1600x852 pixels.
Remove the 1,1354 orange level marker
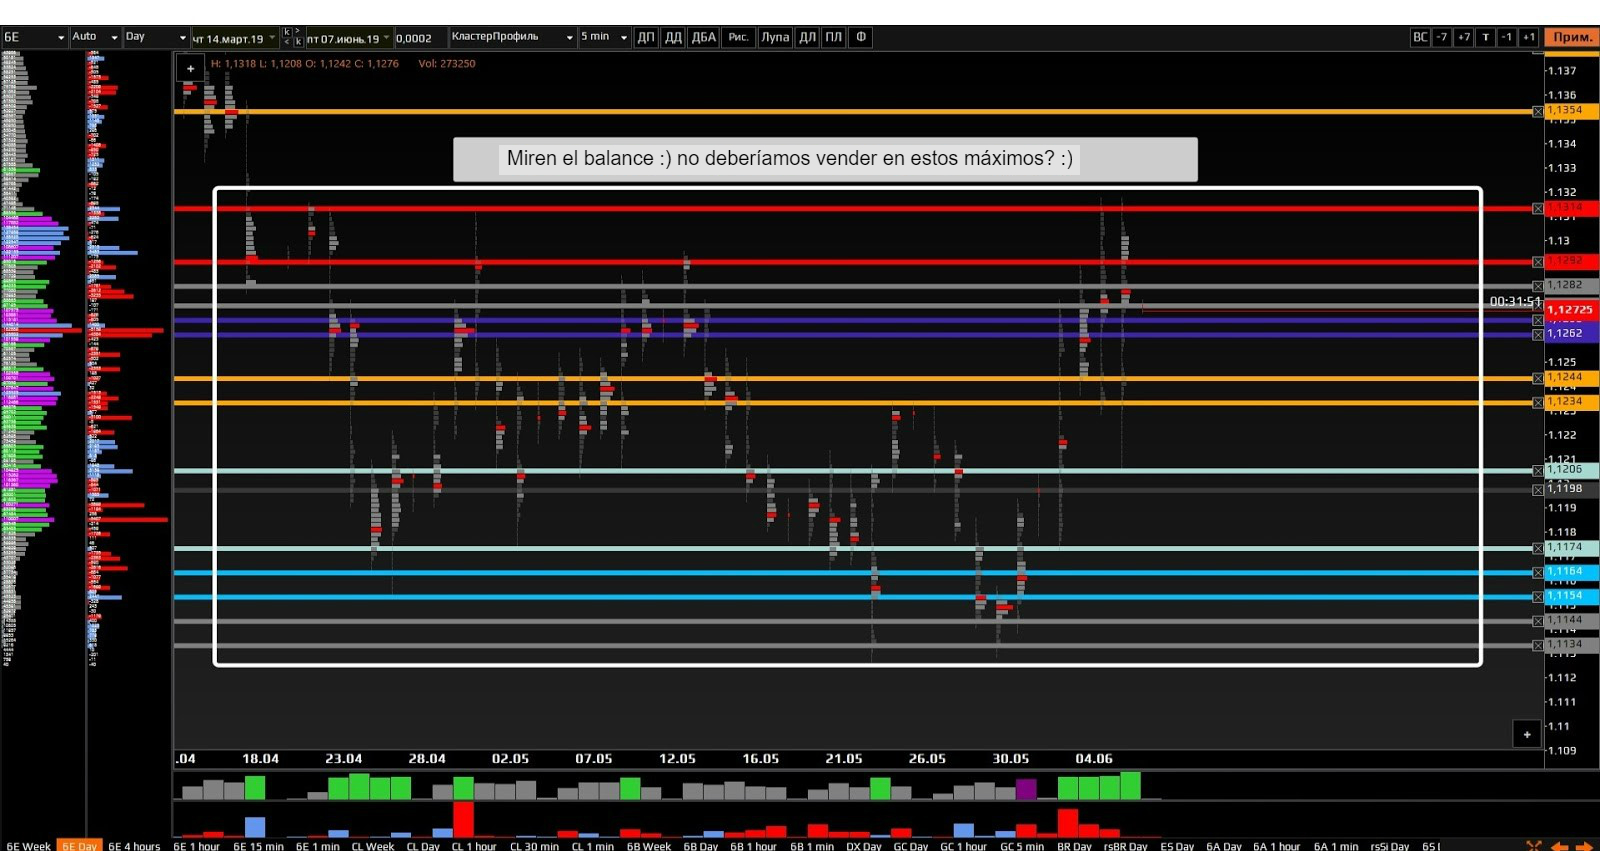(x=1538, y=111)
